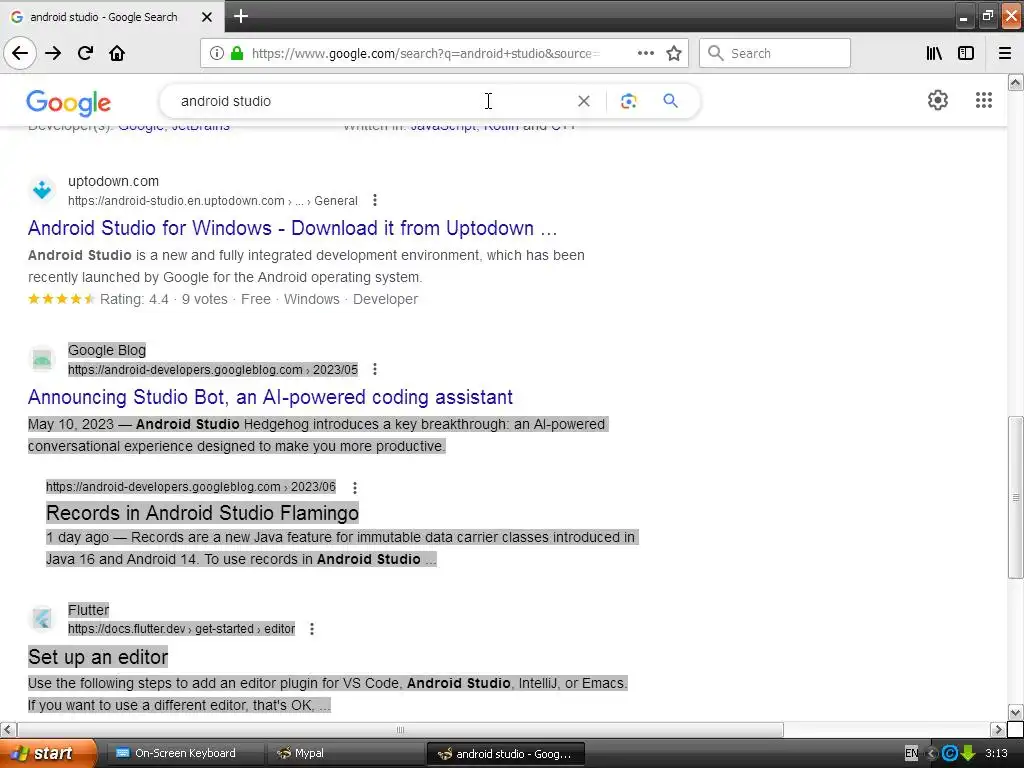The width and height of the screenshot is (1024, 768).
Task: Toggle the browser sidebar
Action: 966,54
